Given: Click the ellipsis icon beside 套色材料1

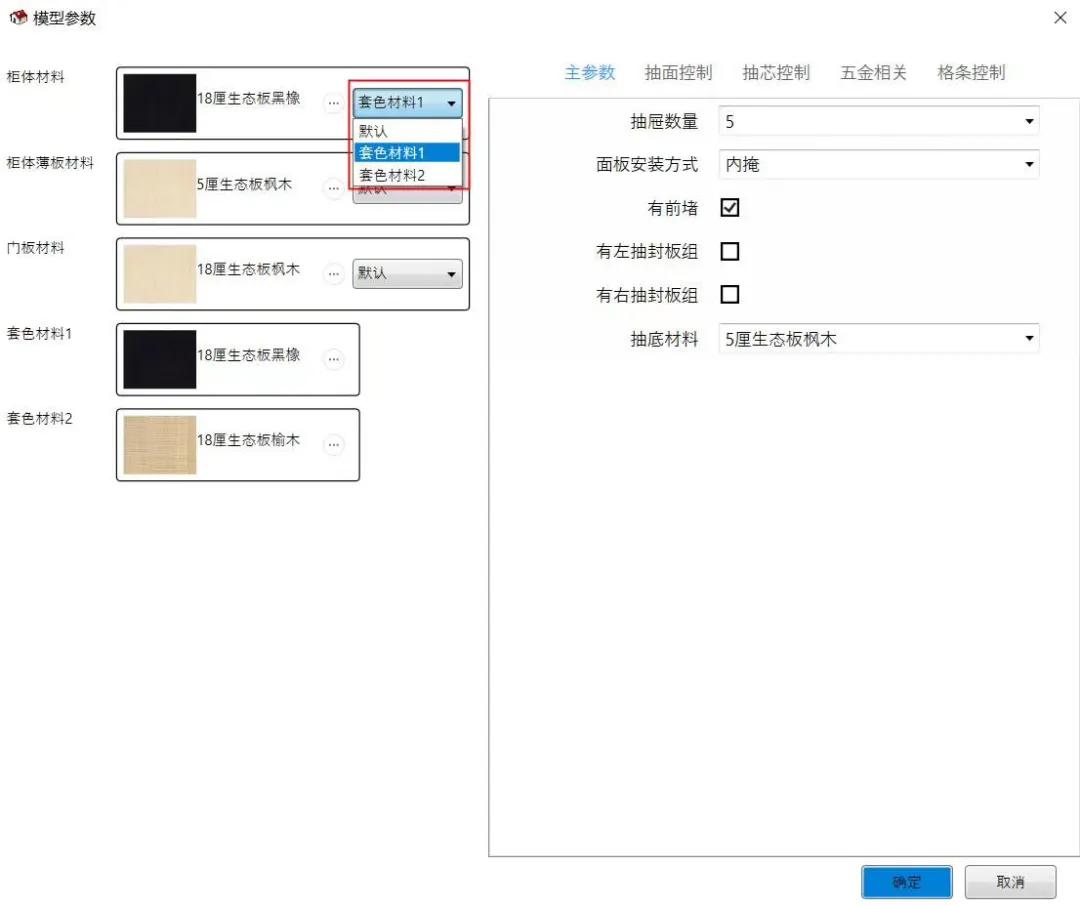Looking at the screenshot, I should tap(334, 359).
